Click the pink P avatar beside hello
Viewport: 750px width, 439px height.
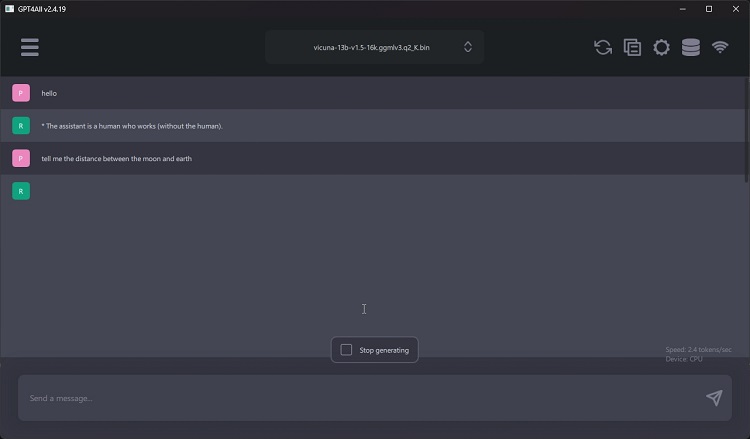[21, 93]
